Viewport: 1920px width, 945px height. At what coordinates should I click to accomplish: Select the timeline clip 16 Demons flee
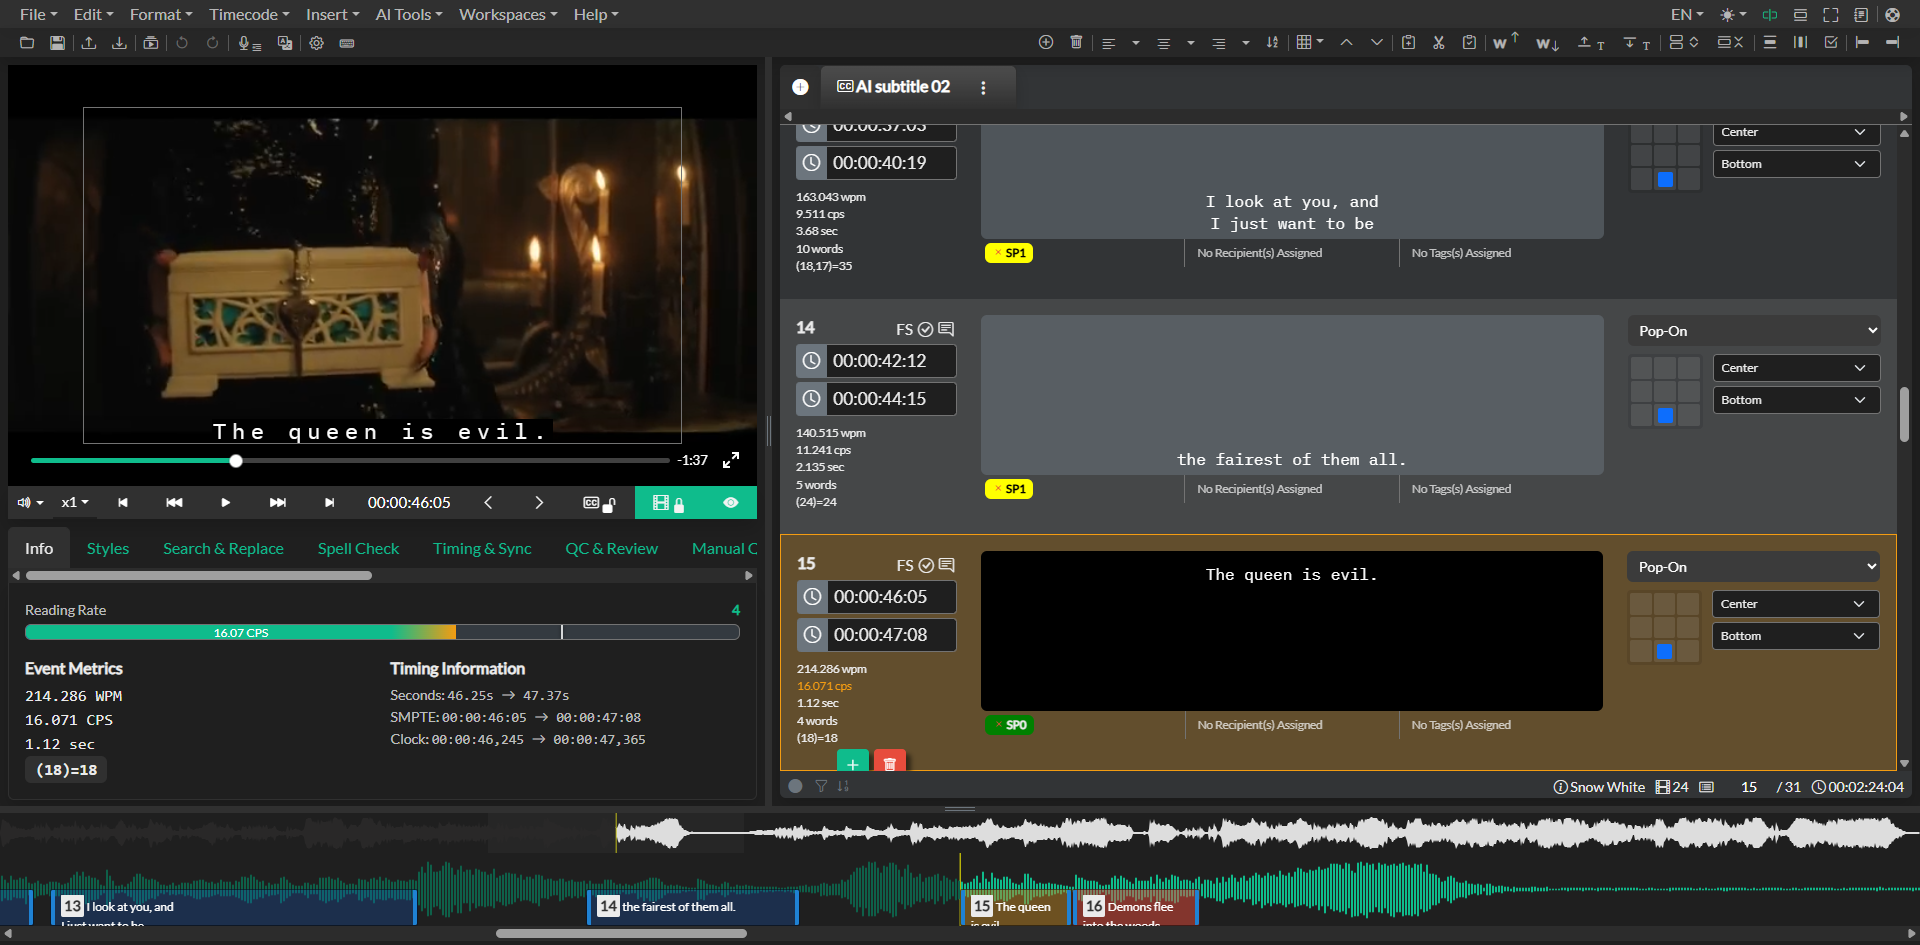[1136, 908]
